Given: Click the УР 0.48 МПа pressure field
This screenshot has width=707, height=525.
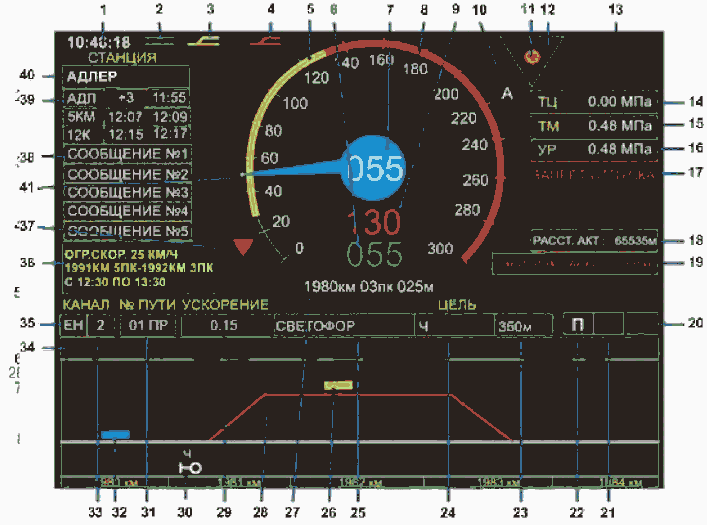Looking at the screenshot, I should point(594,149).
